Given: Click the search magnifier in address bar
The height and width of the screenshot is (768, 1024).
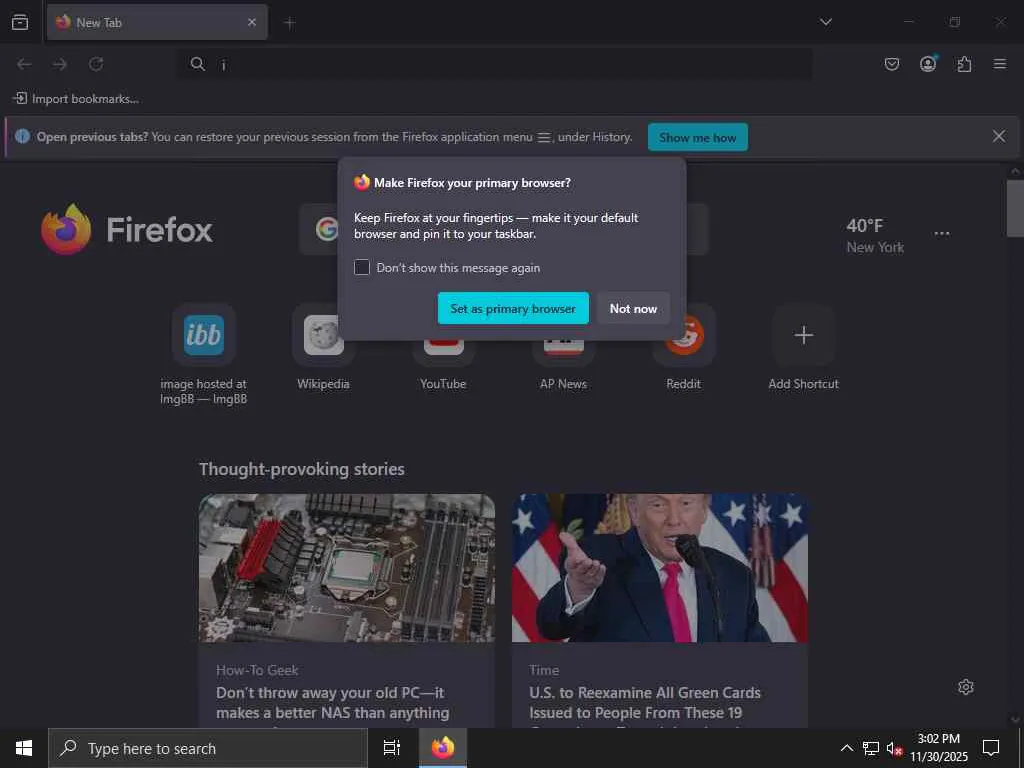Looking at the screenshot, I should [x=197, y=64].
